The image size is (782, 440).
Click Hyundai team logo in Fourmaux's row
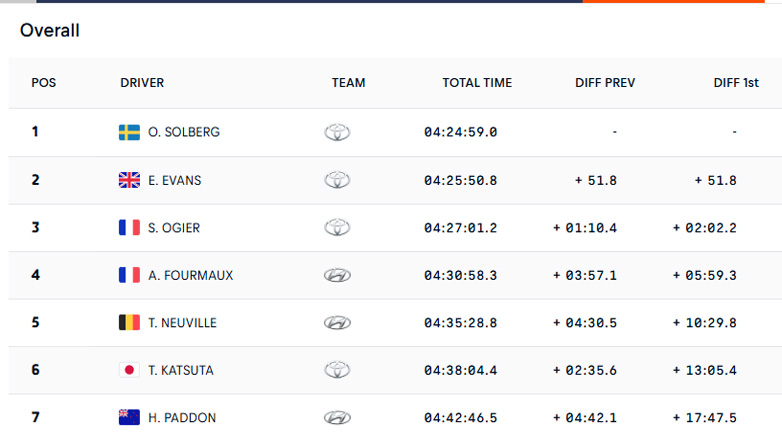(337, 275)
